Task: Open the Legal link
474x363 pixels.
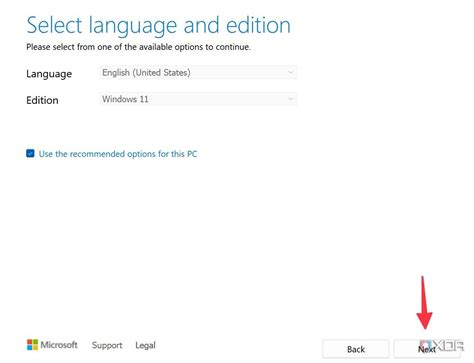Action: click(x=145, y=345)
